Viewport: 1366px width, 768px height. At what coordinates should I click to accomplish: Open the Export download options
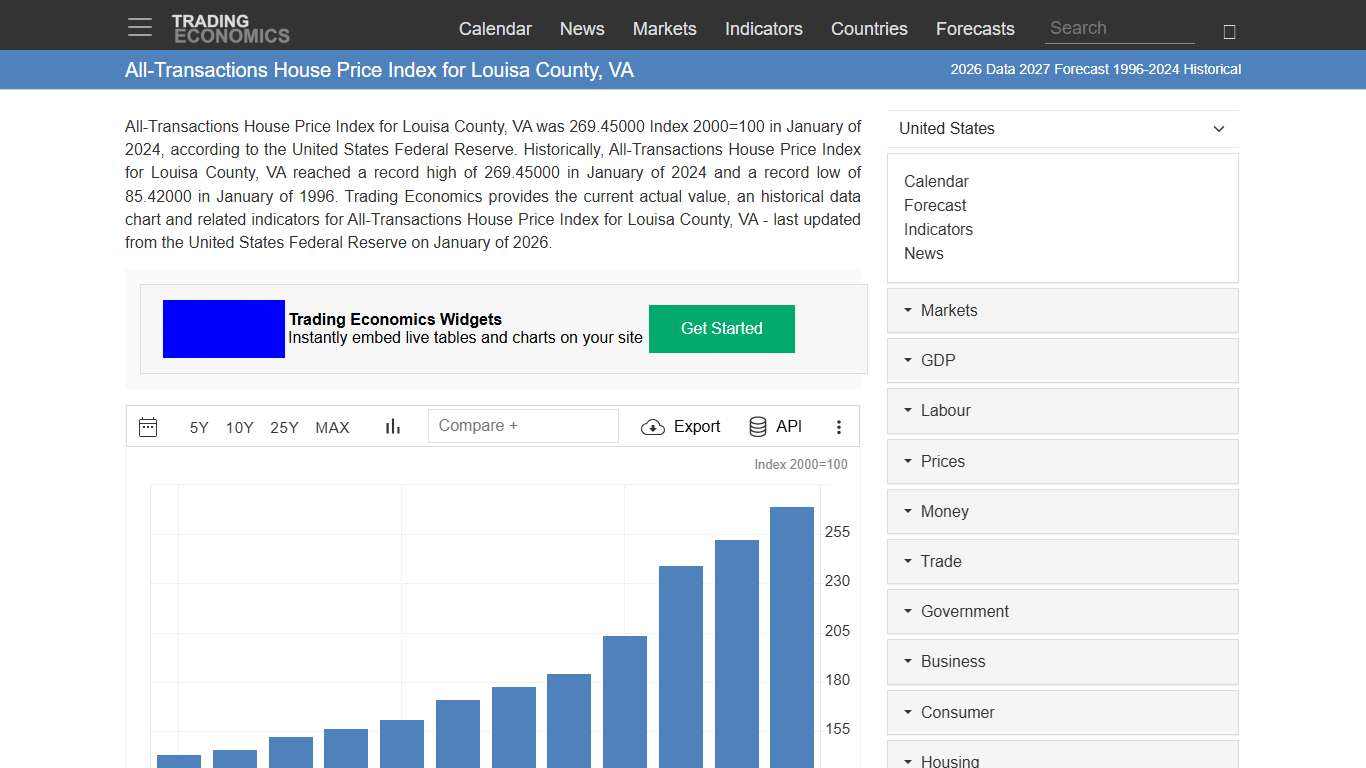pyautogui.click(x=681, y=426)
